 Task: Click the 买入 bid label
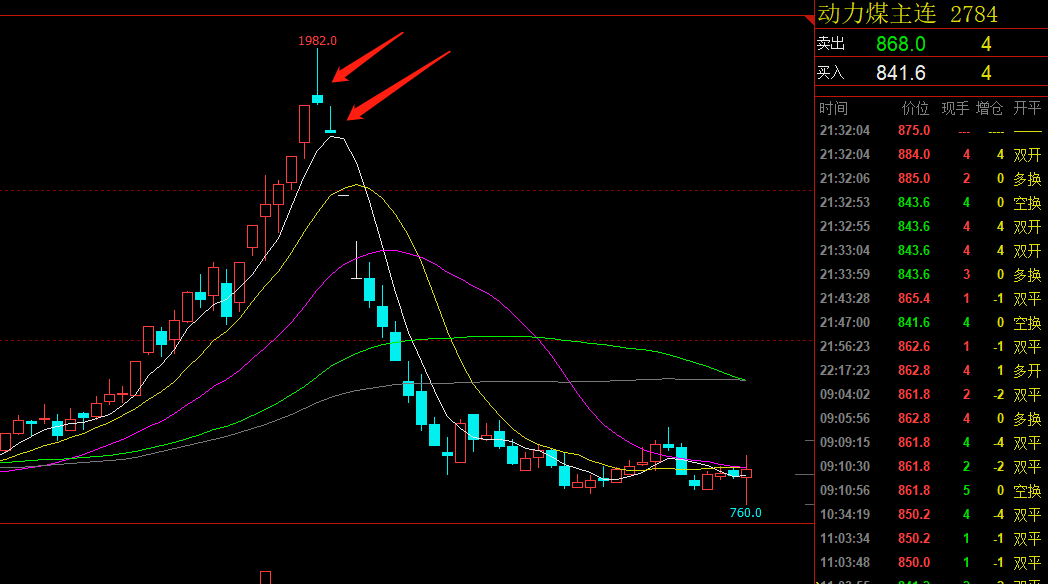pos(831,73)
